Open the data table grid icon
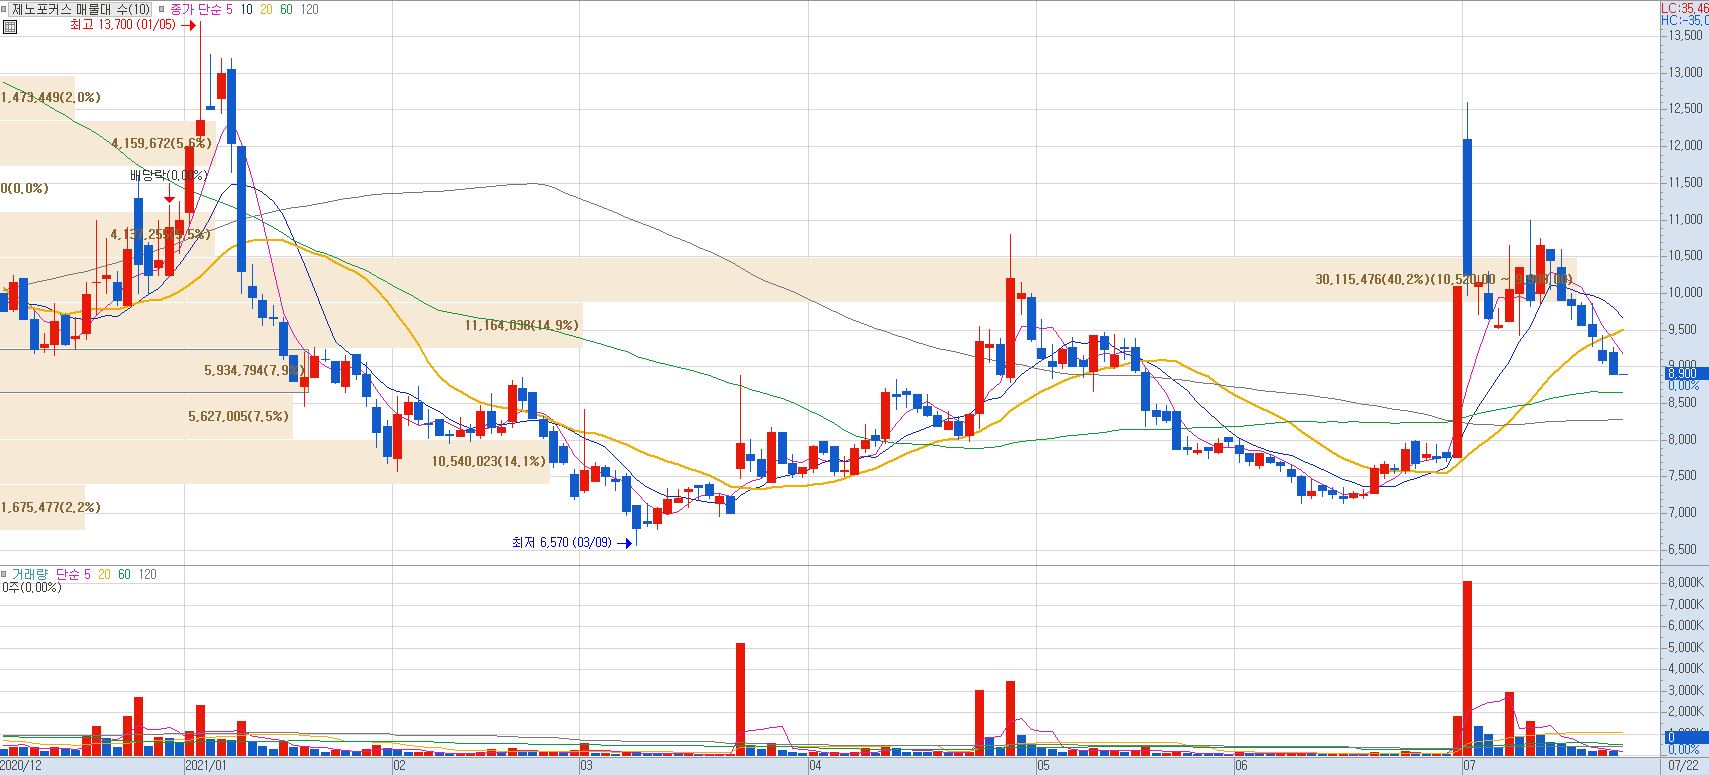Viewport: 1709px width, 775px height. pyautogui.click(x=9, y=27)
